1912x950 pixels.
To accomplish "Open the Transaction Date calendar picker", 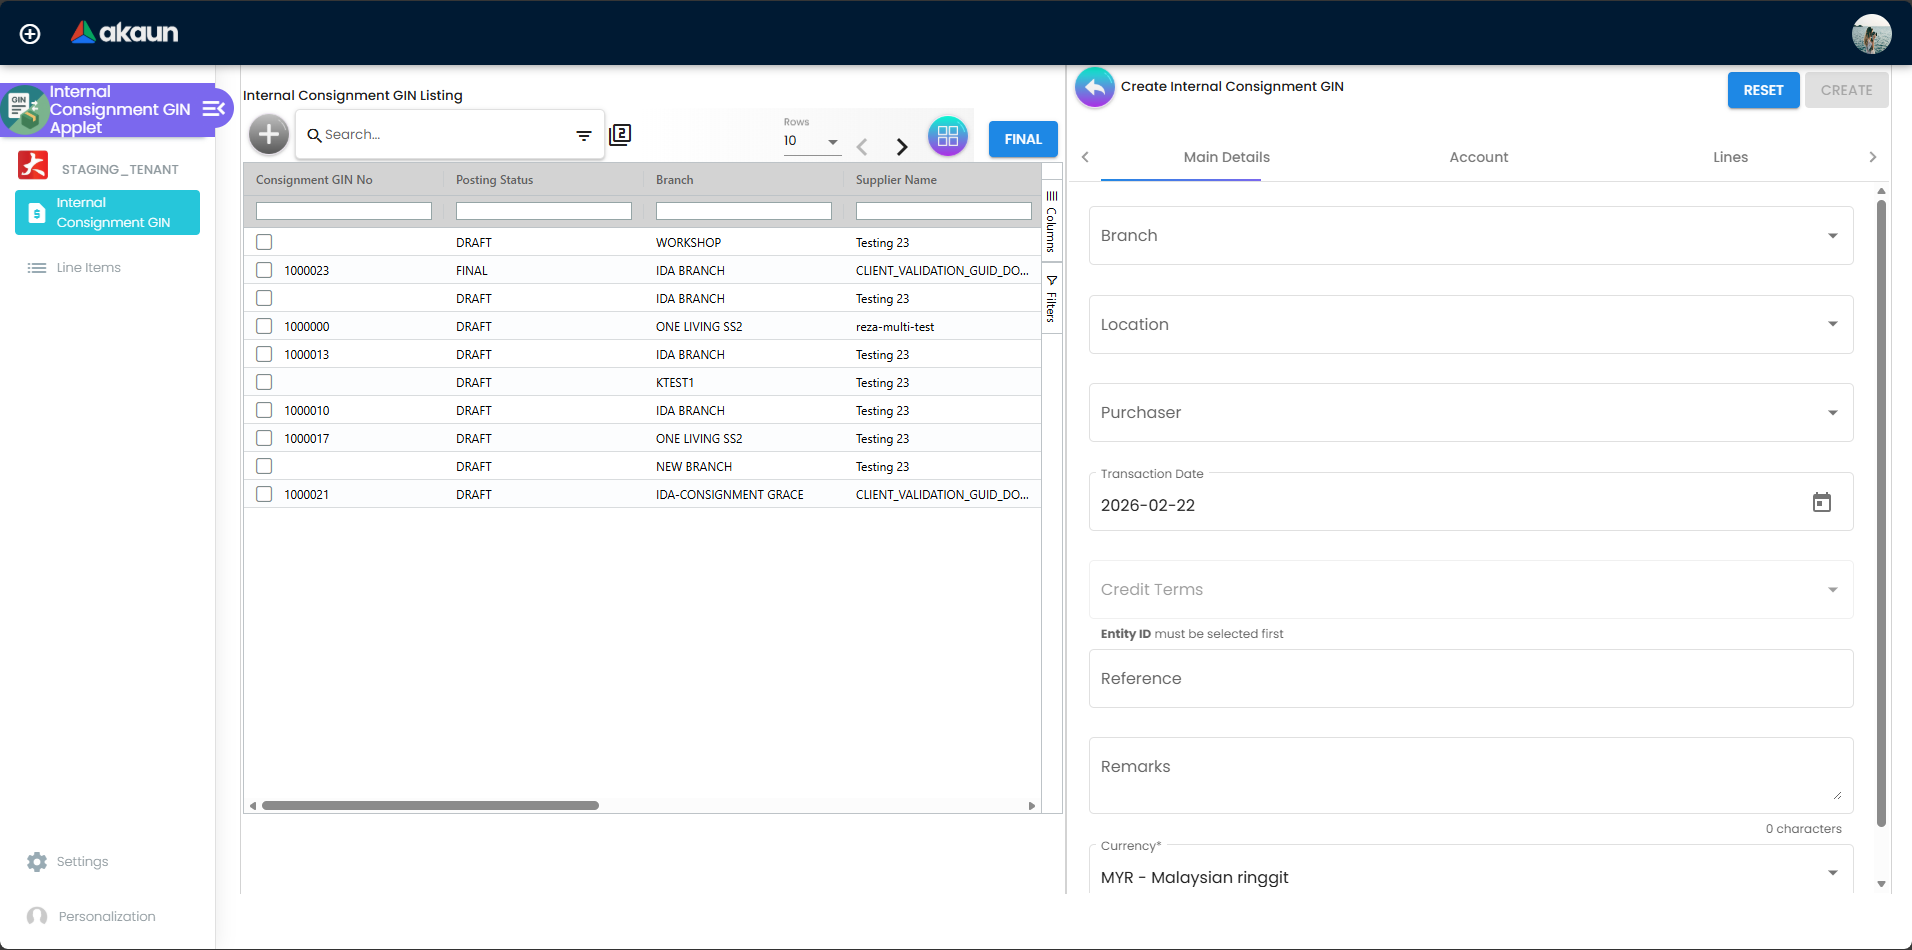I will pos(1822,502).
